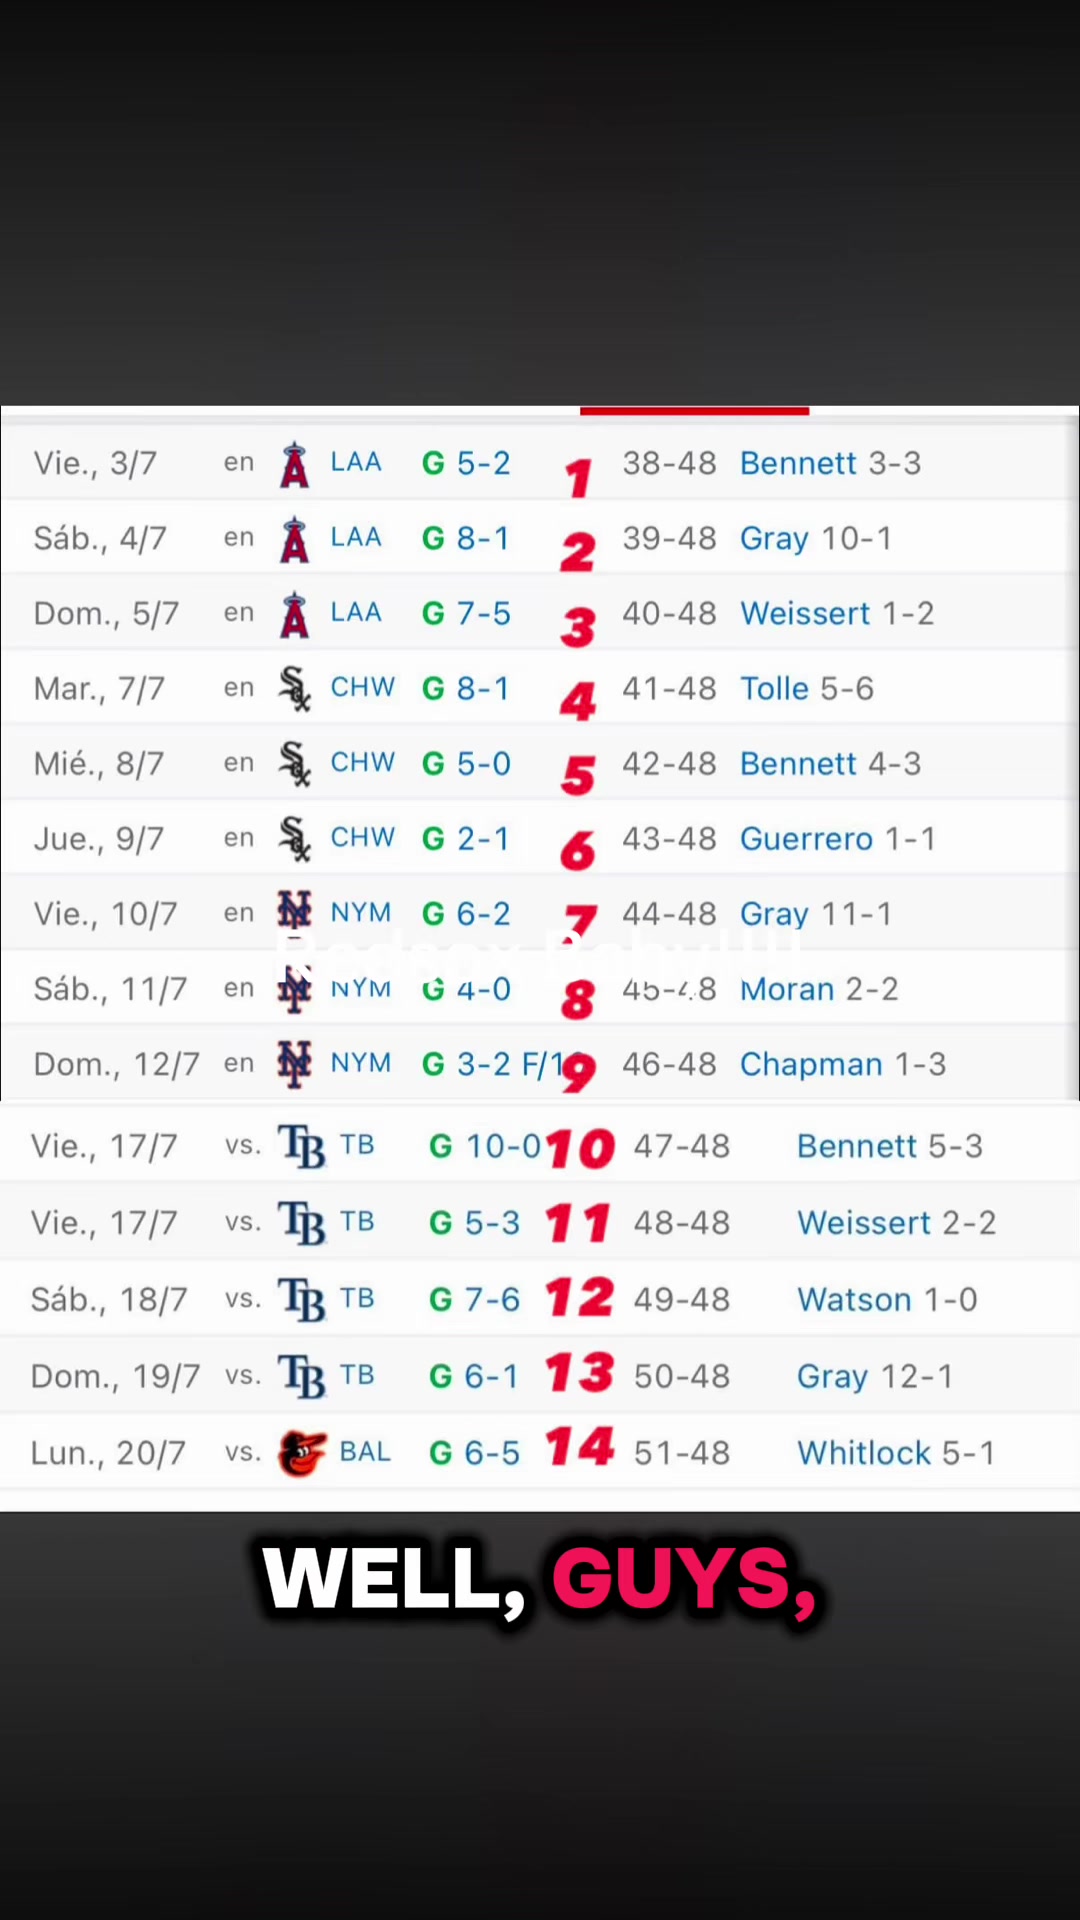Click the Rays logo in the Sáb. 18/7 row
1080x1920 pixels.
pos(303,1300)
